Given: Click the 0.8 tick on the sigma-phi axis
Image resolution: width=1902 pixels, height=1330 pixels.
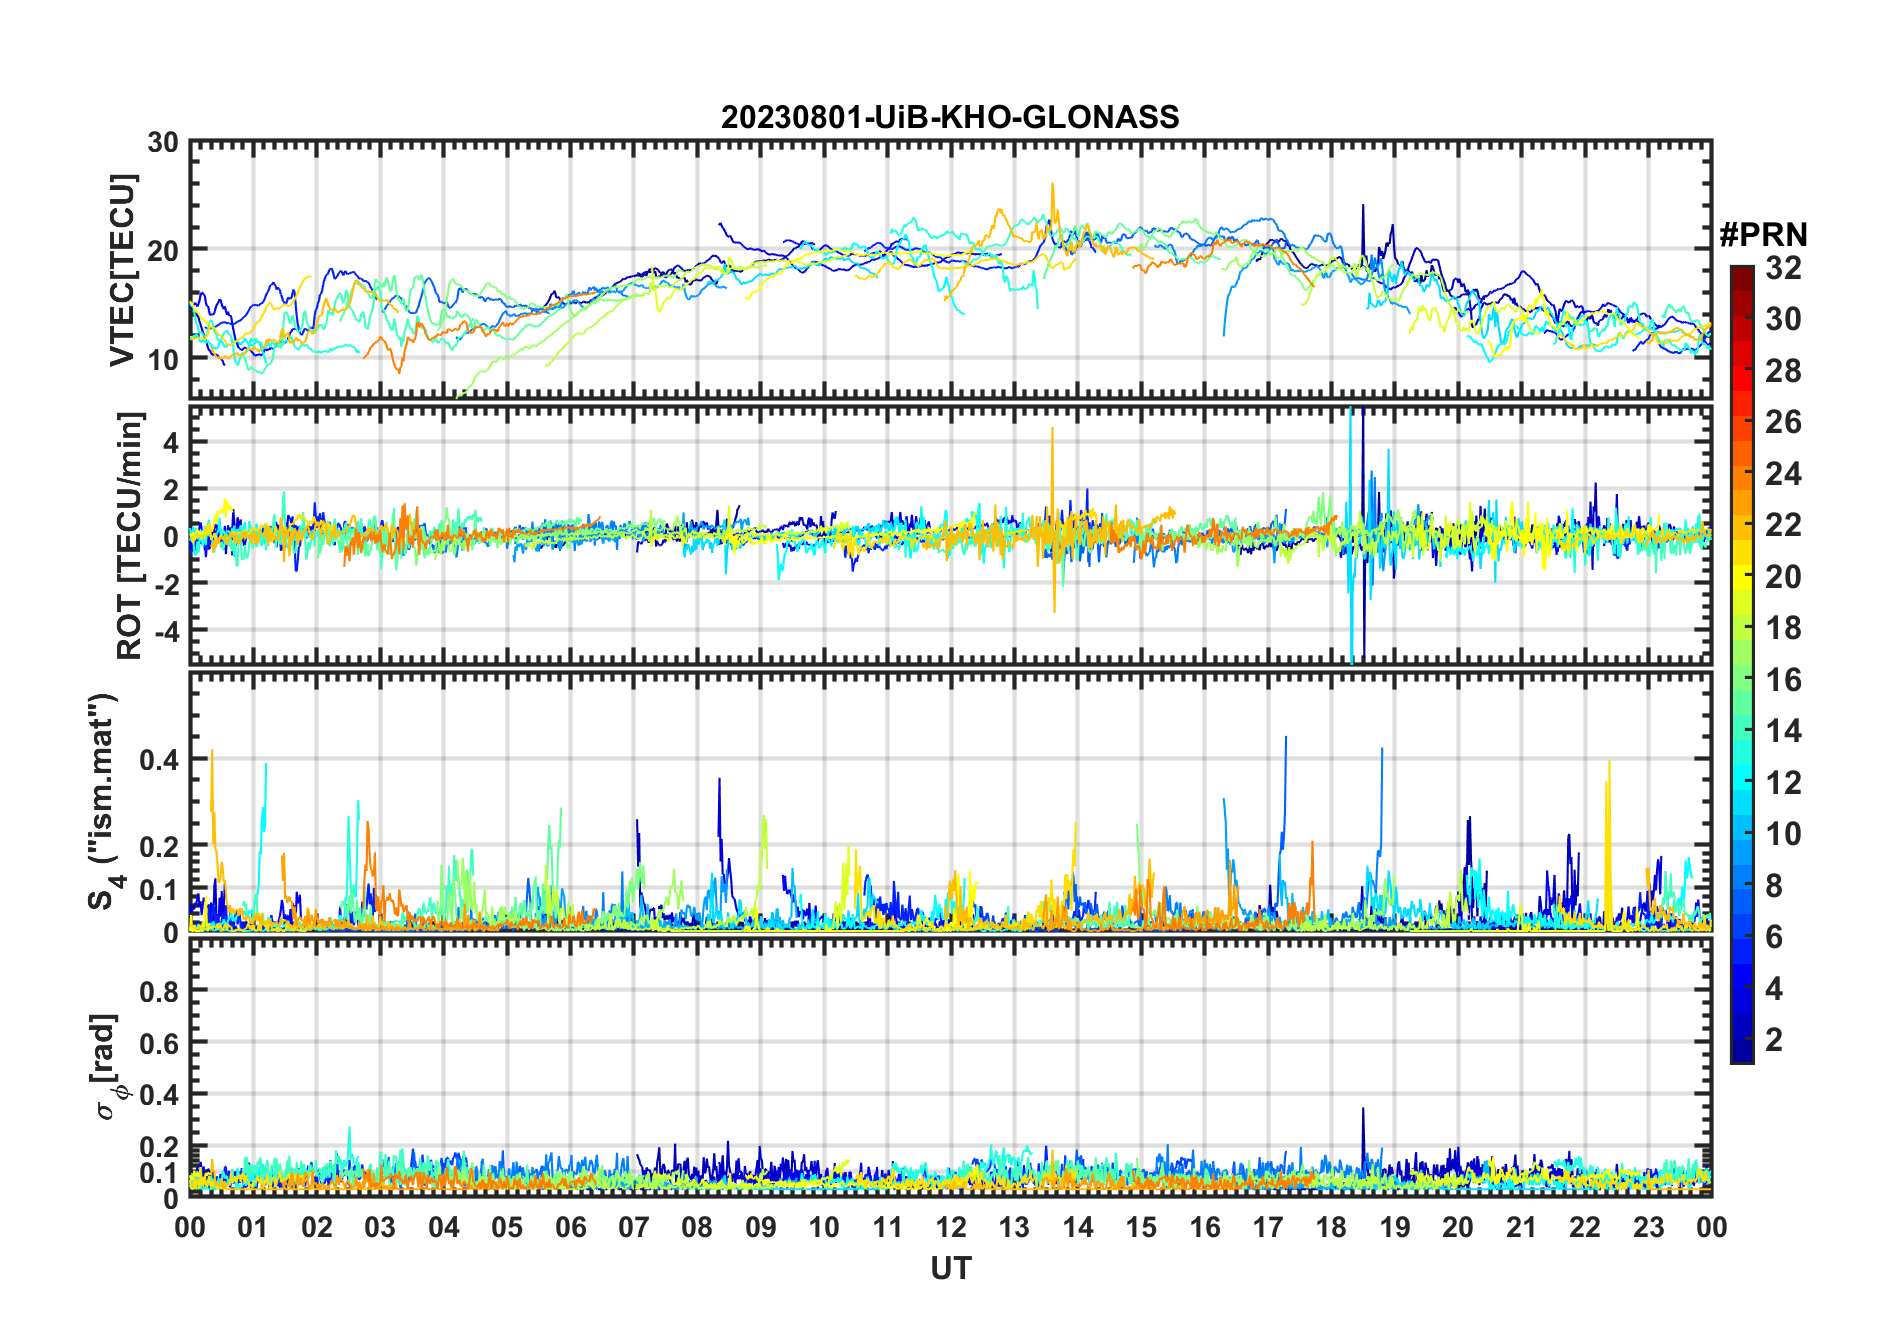Looking at the screenshot, I should [x=159, y=991].
